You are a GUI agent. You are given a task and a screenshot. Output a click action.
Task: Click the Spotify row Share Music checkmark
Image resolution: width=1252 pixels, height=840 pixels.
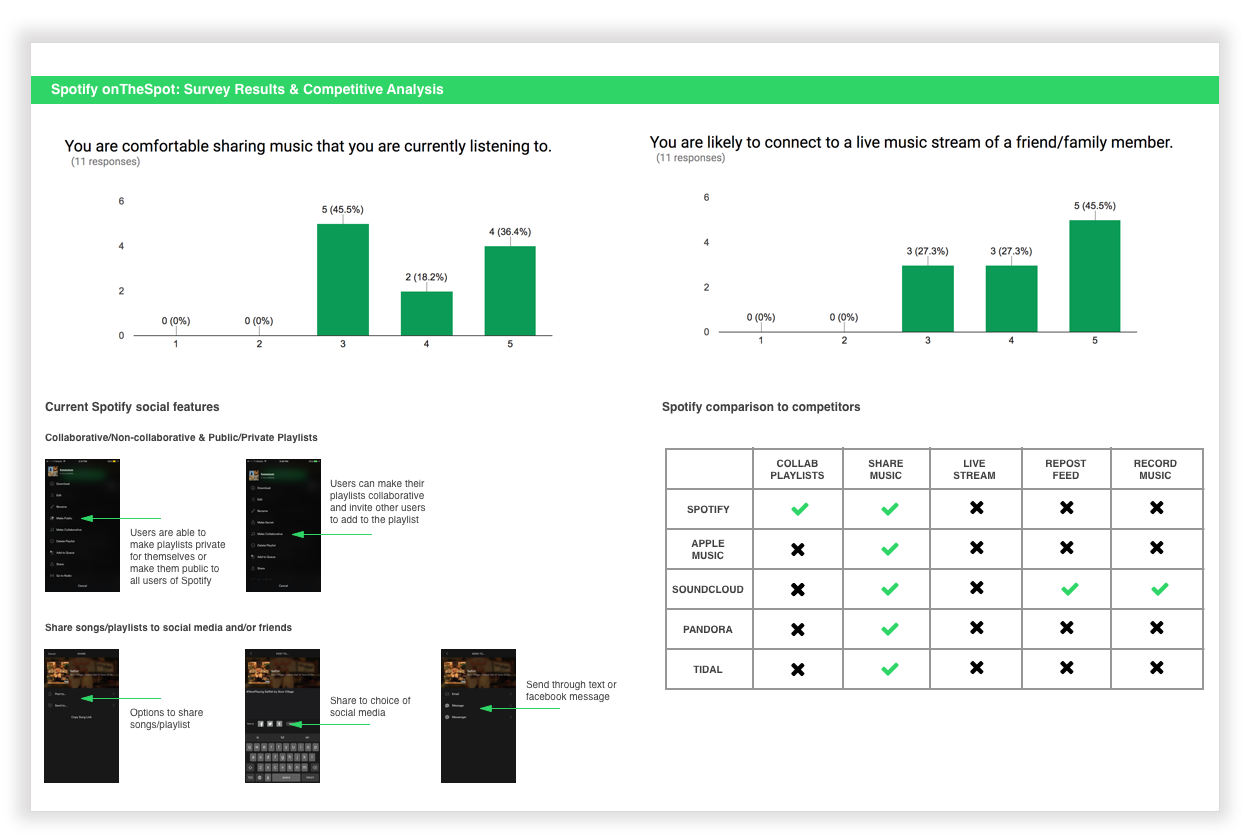[889, 509]
